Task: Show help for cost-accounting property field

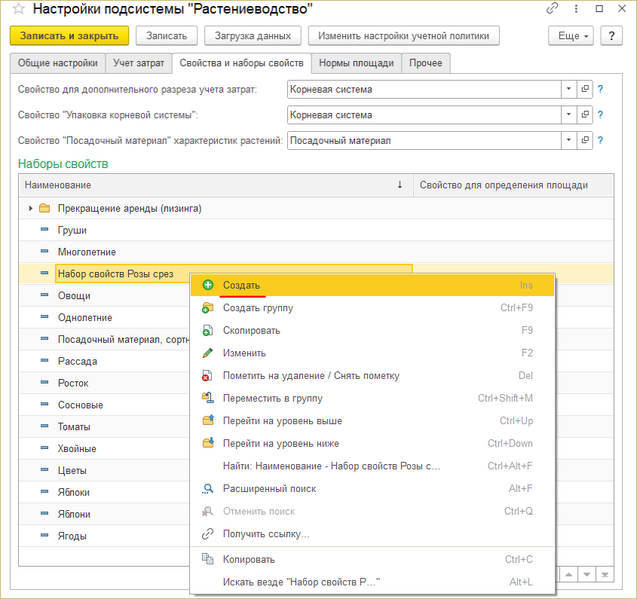Action: [600, 89]
